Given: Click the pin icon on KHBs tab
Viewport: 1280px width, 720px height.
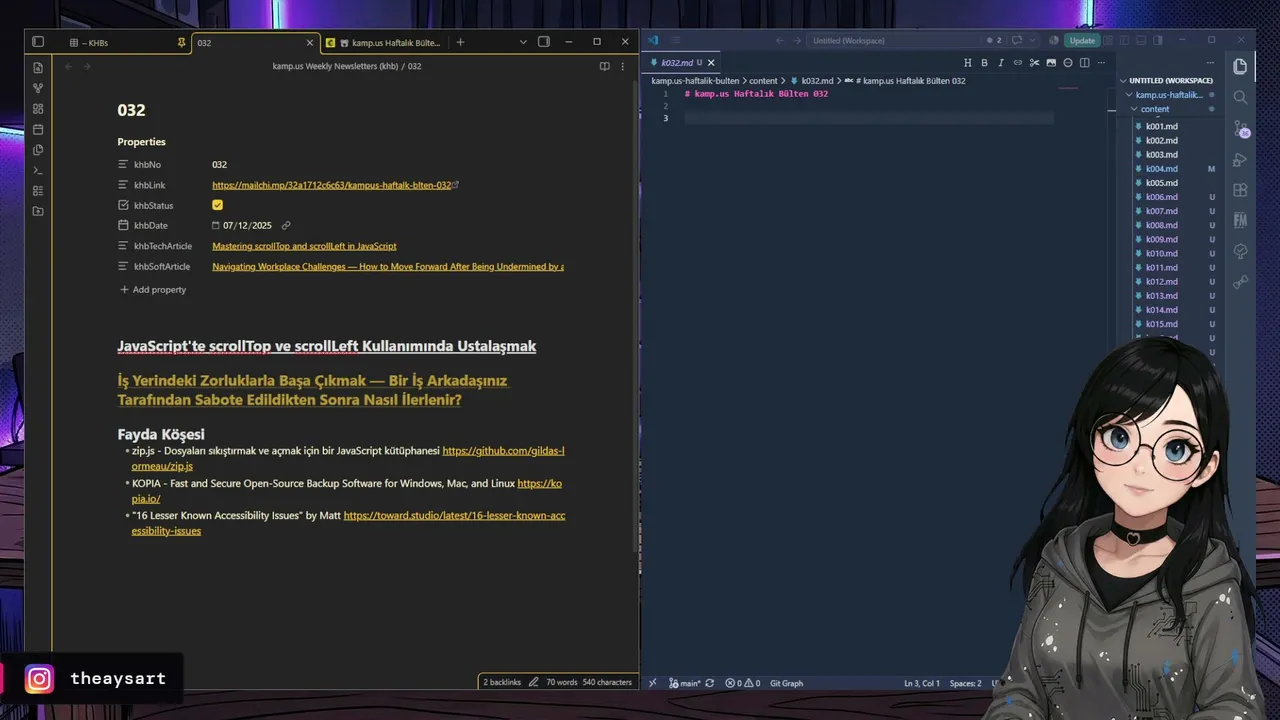Looking at the screenshot, I should (x=181, y=43).
